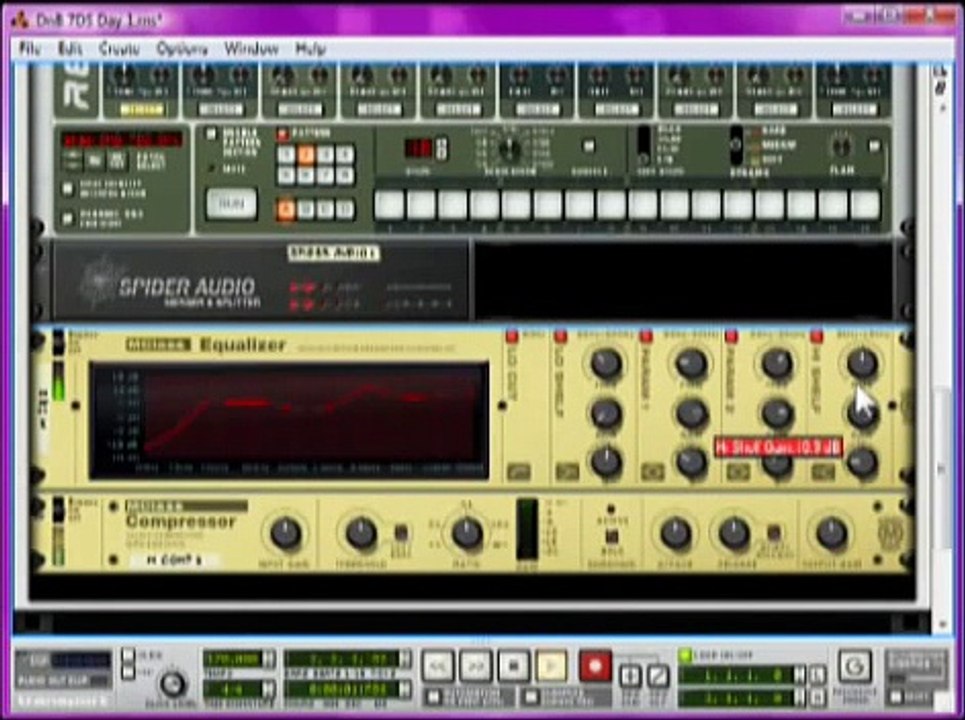965x720 pixels.
Task: Select Redrum pattern button 1
Action: 286,154
